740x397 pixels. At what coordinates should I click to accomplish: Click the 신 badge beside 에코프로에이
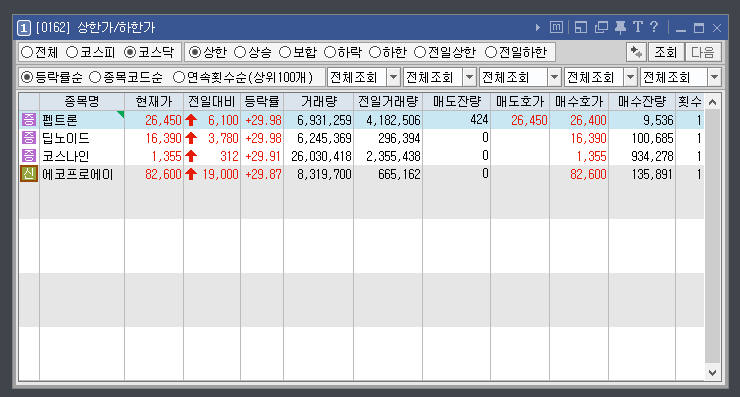[29, 174]
